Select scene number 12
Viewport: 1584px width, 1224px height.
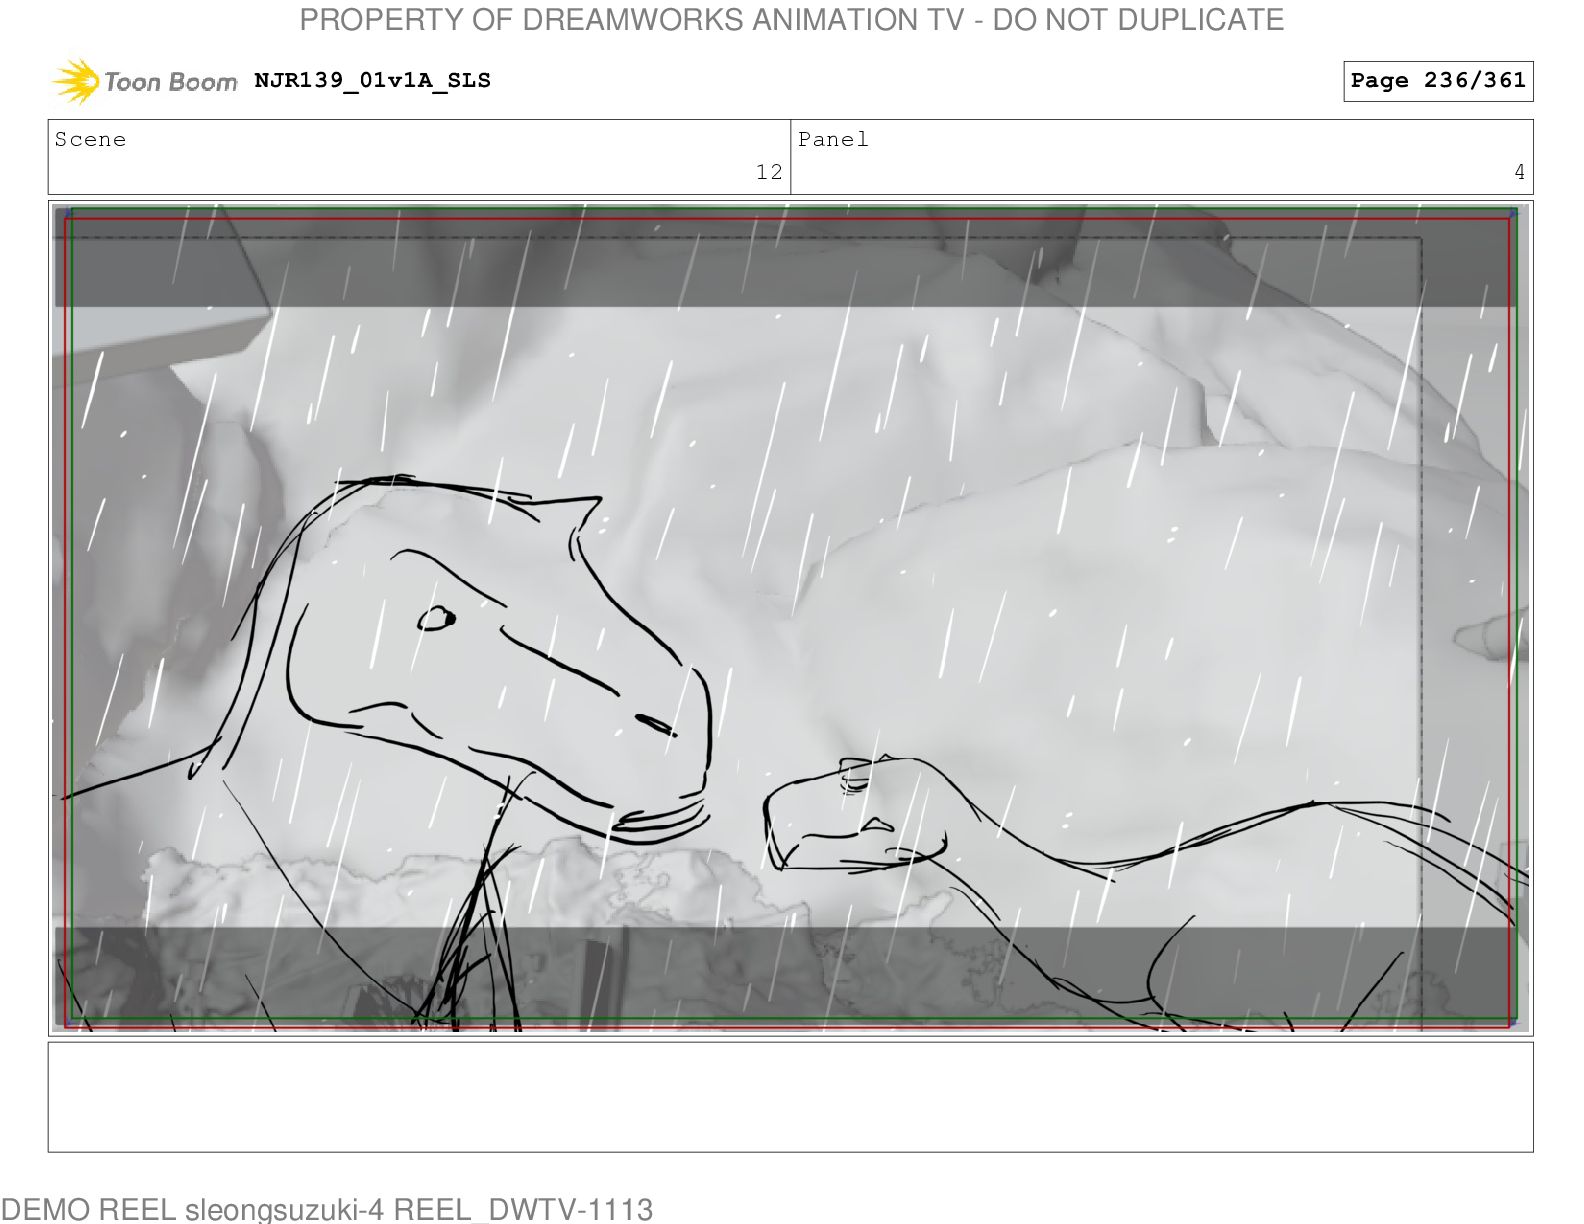point(769,172)
